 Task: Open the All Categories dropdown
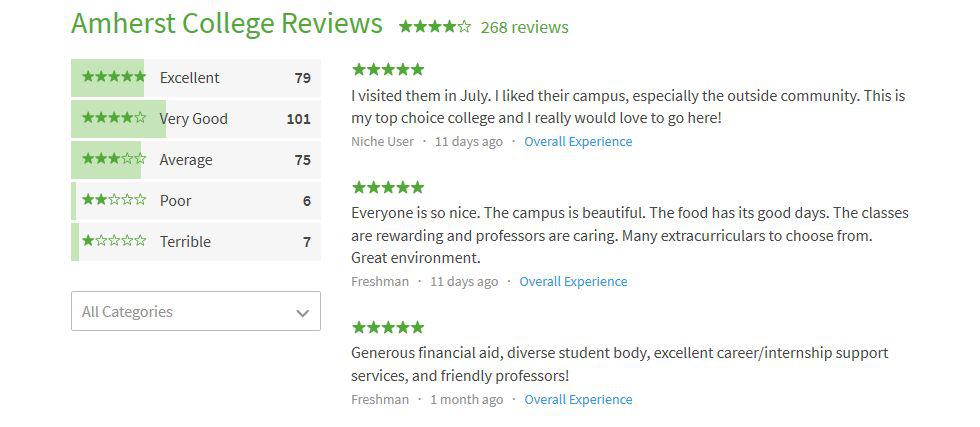[195, 311]
